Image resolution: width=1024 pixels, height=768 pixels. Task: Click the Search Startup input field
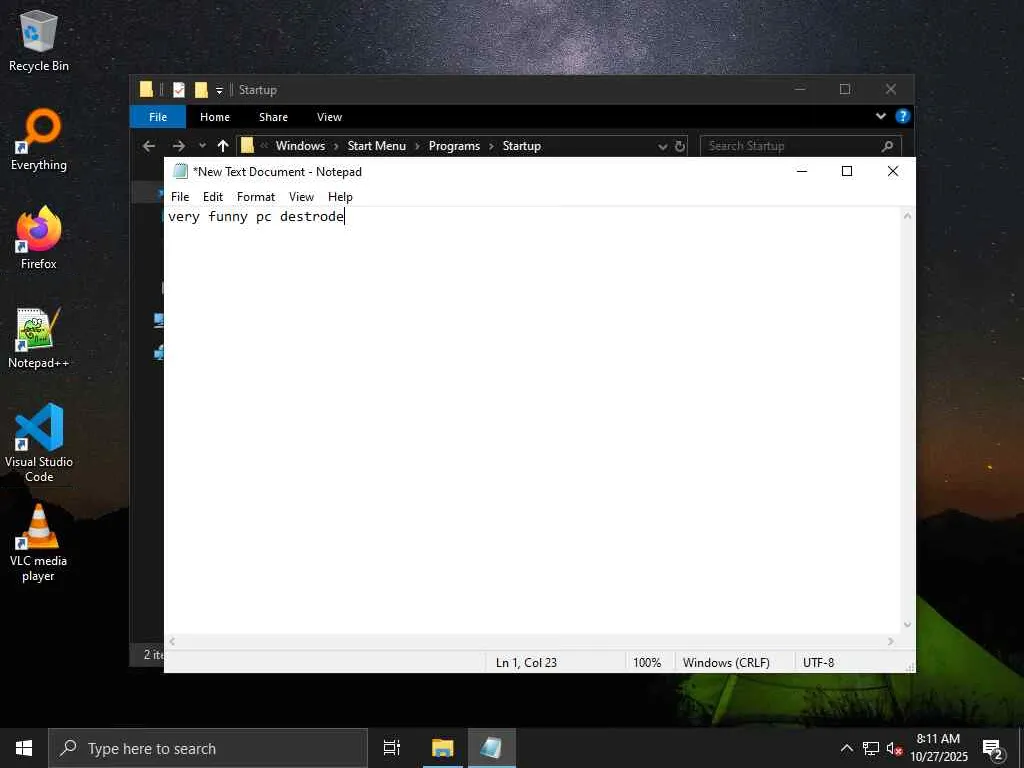[x=792, y=146]
